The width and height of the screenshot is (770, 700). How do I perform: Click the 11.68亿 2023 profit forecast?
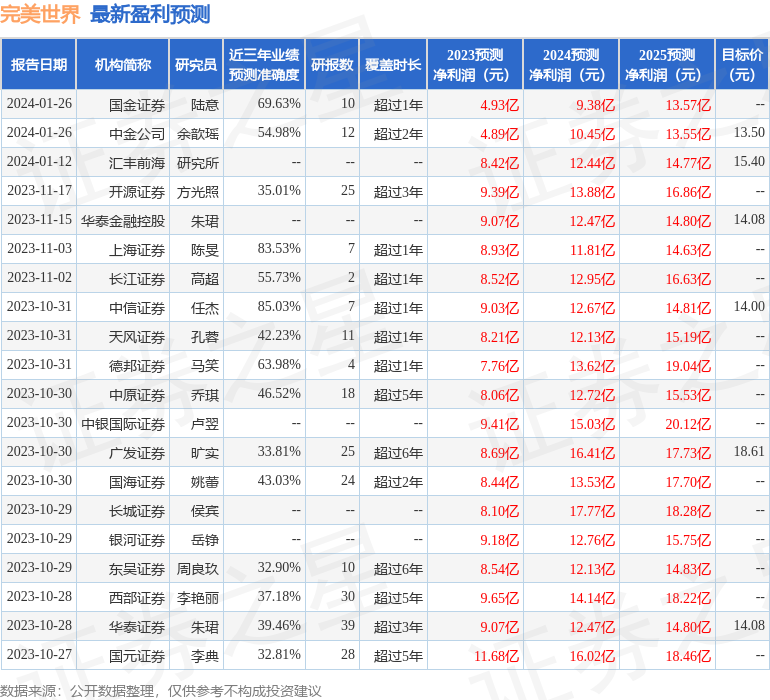[x=496, y=656]
